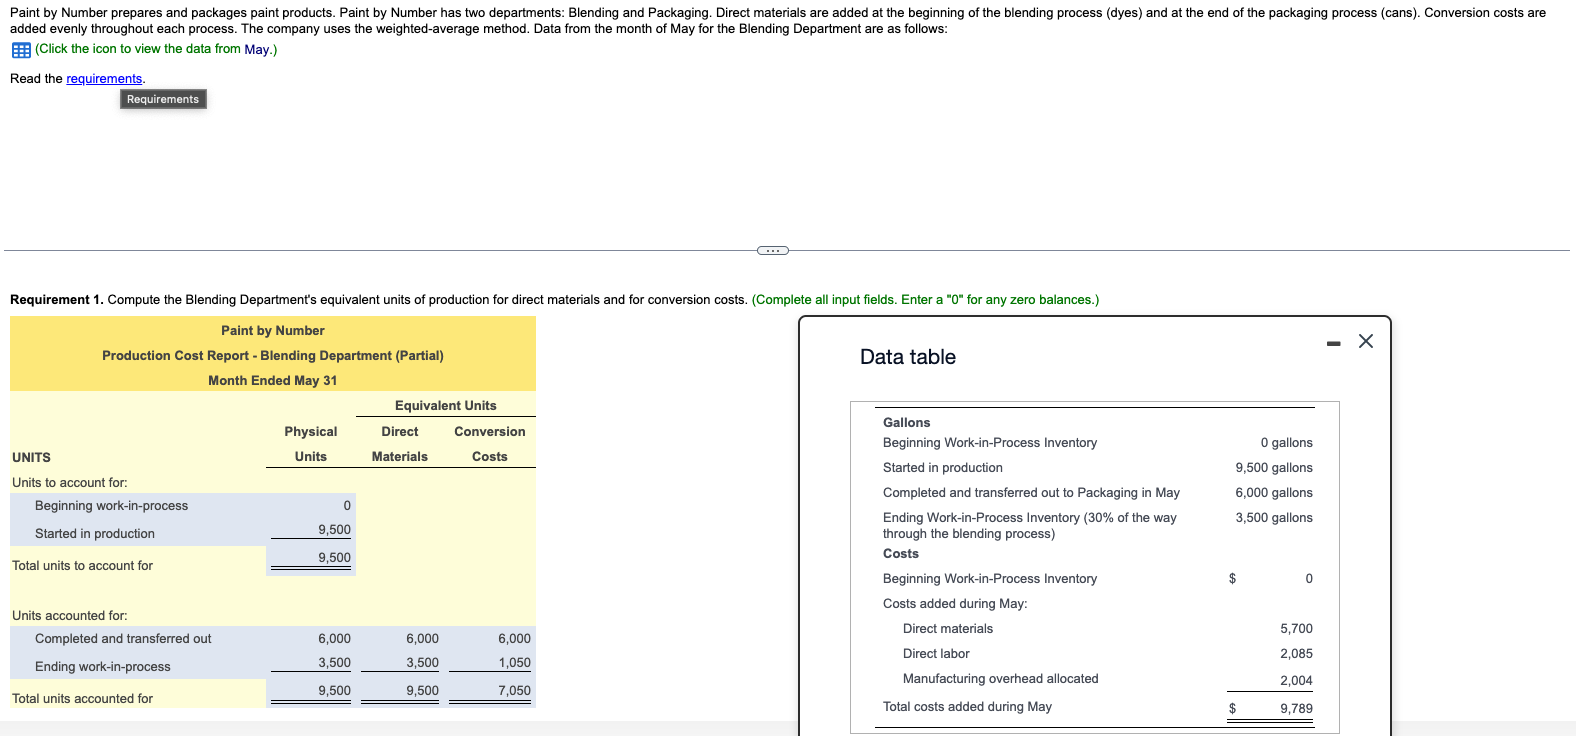Screen dimensions: 1576x736
Task: Select Completed and transferred out physical units field
Action: 311,639
